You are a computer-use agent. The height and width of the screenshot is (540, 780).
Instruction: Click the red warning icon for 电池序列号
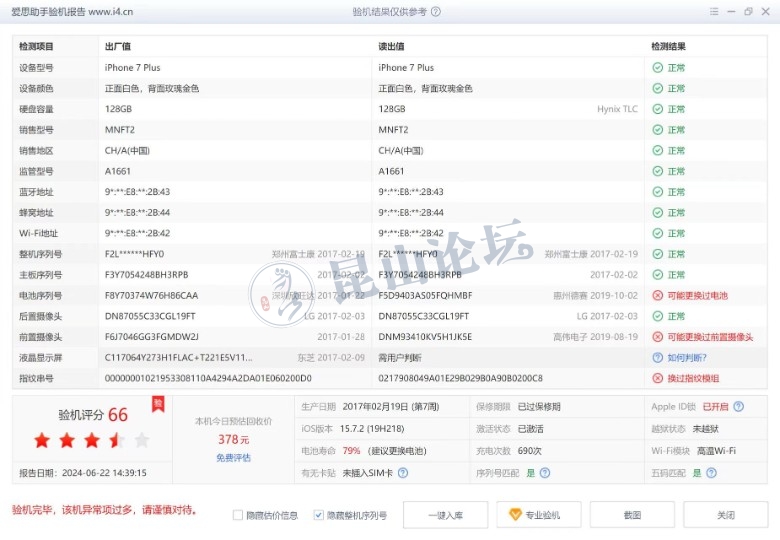pos(657,296)
